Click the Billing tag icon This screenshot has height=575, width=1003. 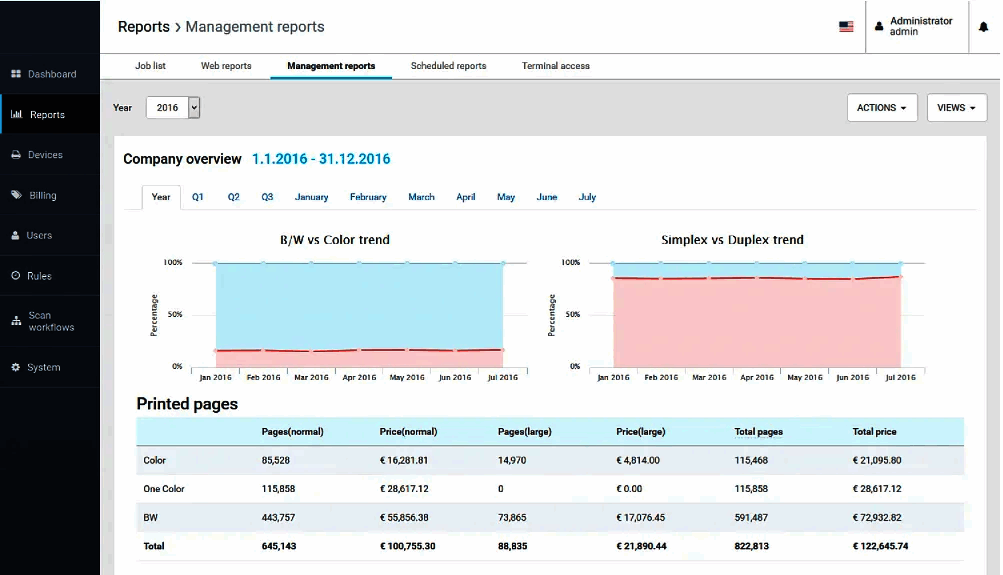point(16,195)
